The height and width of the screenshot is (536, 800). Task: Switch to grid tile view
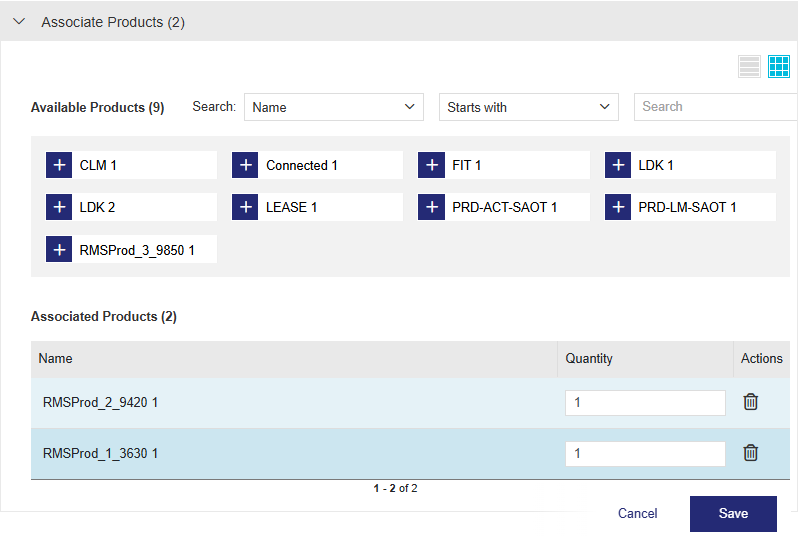coord(779,67)
